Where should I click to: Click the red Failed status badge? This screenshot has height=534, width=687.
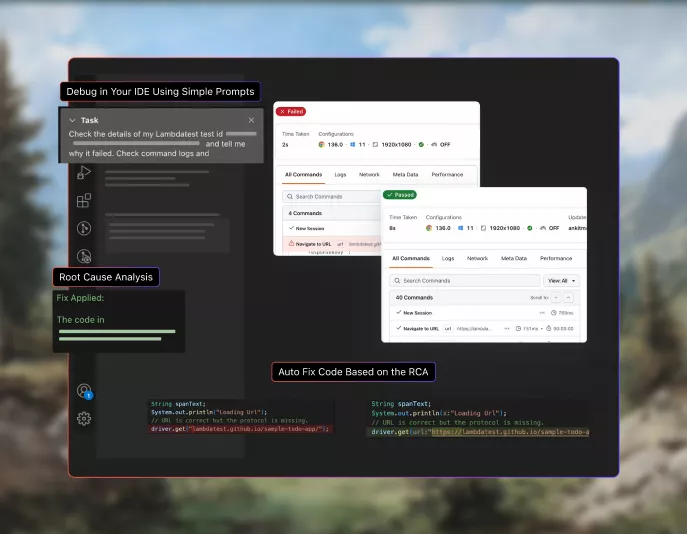(291, 112)
